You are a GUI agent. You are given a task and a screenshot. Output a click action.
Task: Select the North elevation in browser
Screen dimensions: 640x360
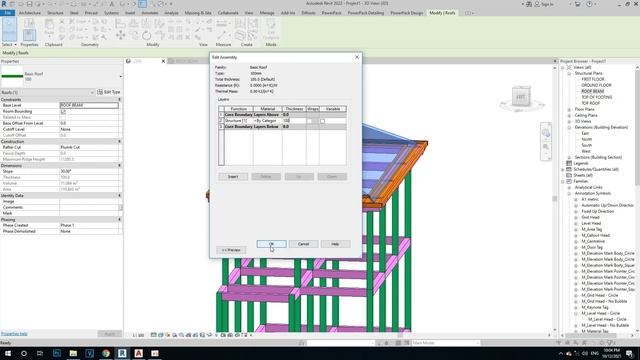pyautogui.click(x=586, y=139)
